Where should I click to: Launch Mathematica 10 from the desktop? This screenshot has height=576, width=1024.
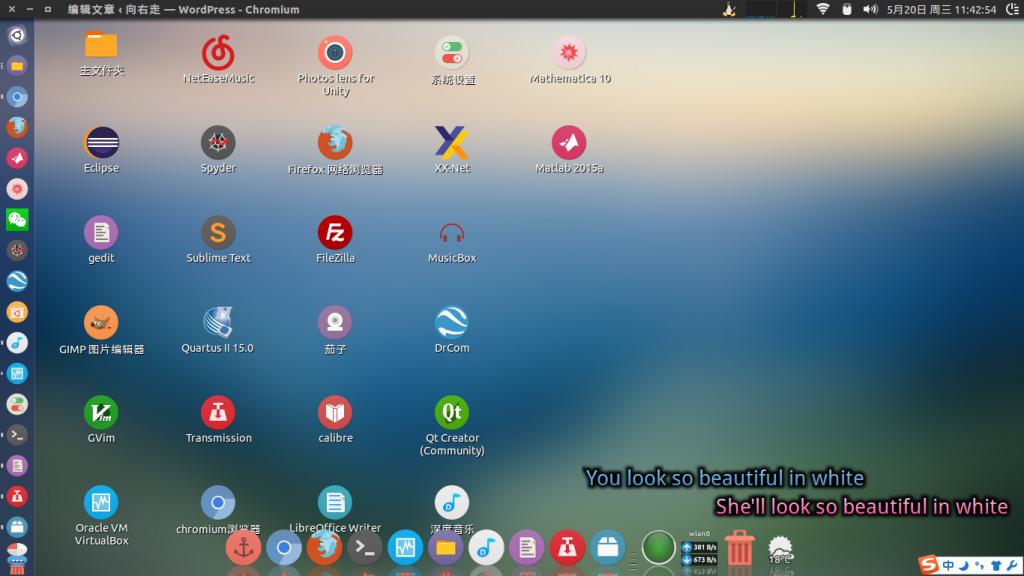pos(569,53)
